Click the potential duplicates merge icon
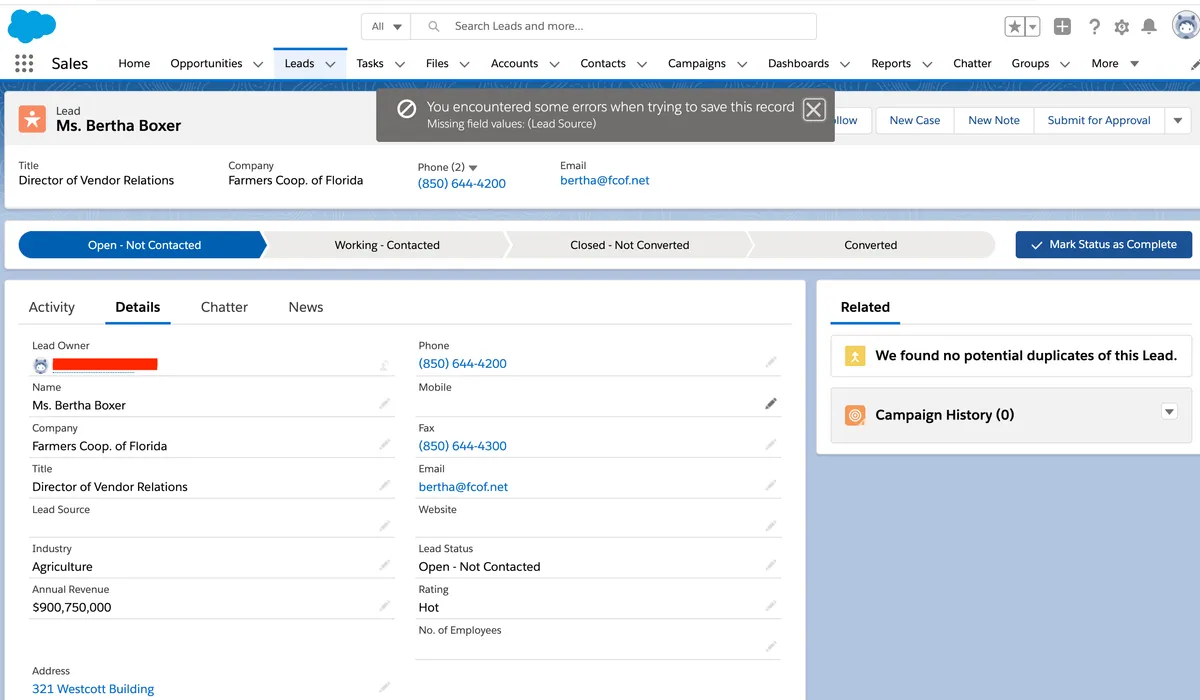1200x700 pixels. click(855, 355)
